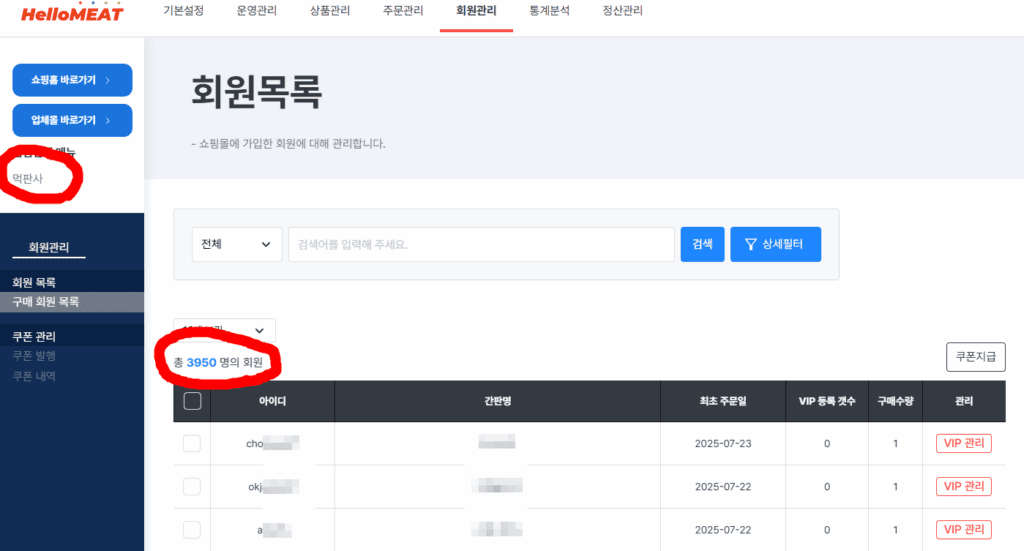This screenshot has width=1024, height=551.
Task: Click the 2025-07-22 date in okj row
Action: point(723,486)
